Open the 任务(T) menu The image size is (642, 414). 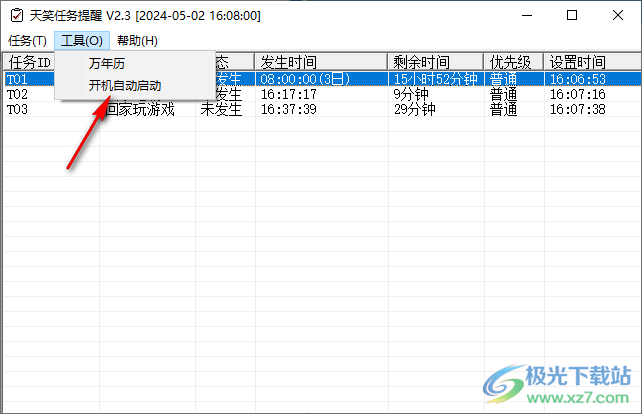27,41
